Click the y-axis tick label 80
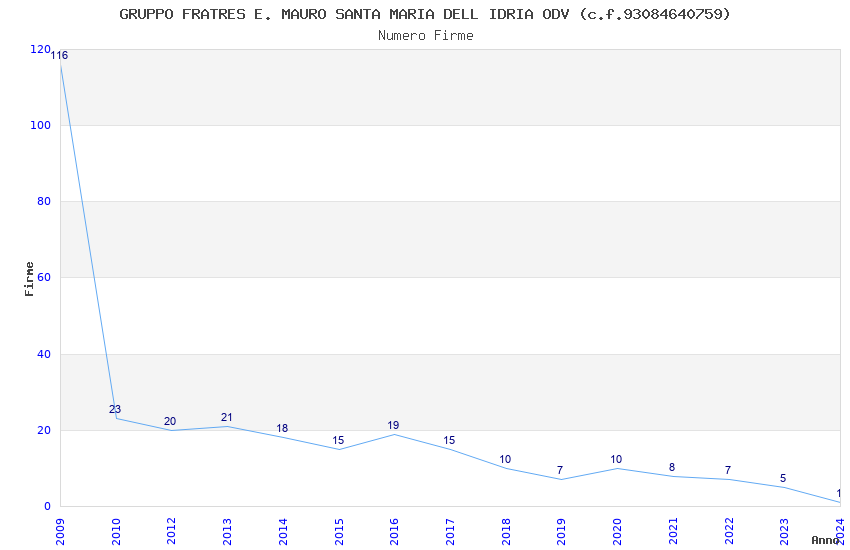The image size is (850, 550). pyautogui.click(x=44, y=202)
